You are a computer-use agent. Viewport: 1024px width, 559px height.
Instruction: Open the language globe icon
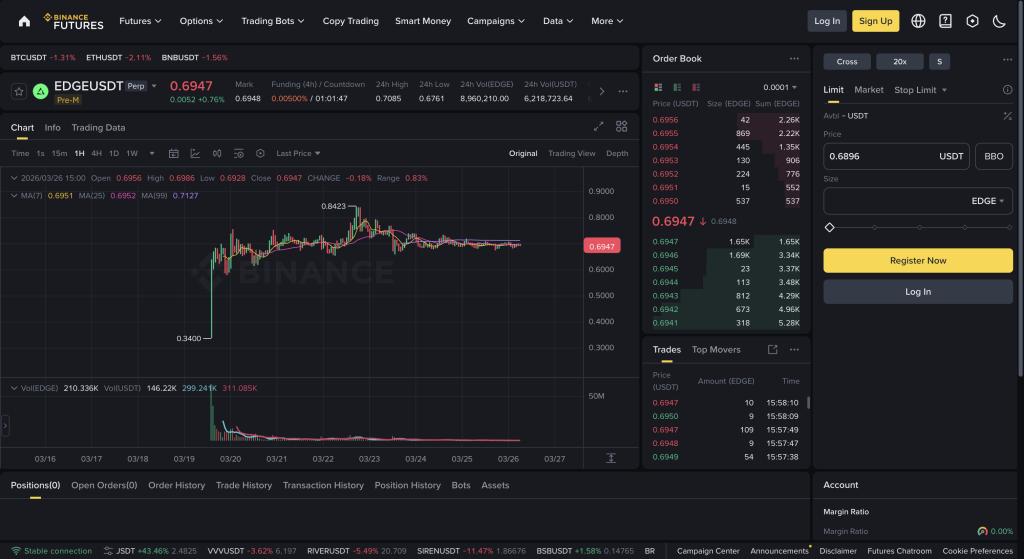click(x=918, y=21)
